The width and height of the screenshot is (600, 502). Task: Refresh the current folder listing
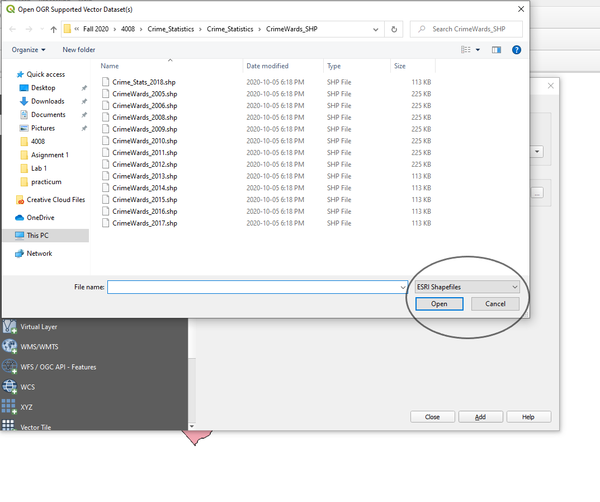pos(395,29)
